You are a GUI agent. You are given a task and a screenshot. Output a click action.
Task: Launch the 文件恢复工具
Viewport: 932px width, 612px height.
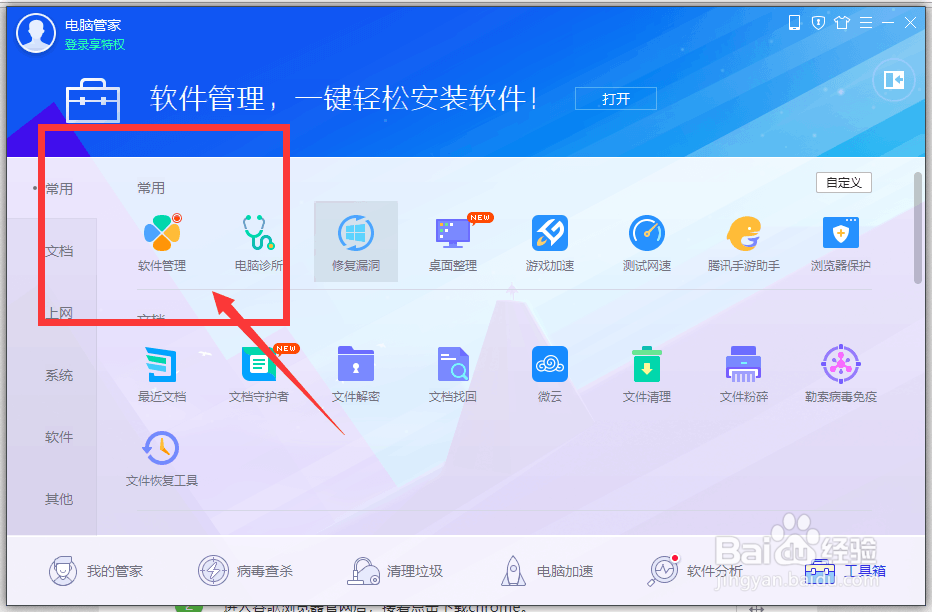pyautogui.click(x=162, y=459)
